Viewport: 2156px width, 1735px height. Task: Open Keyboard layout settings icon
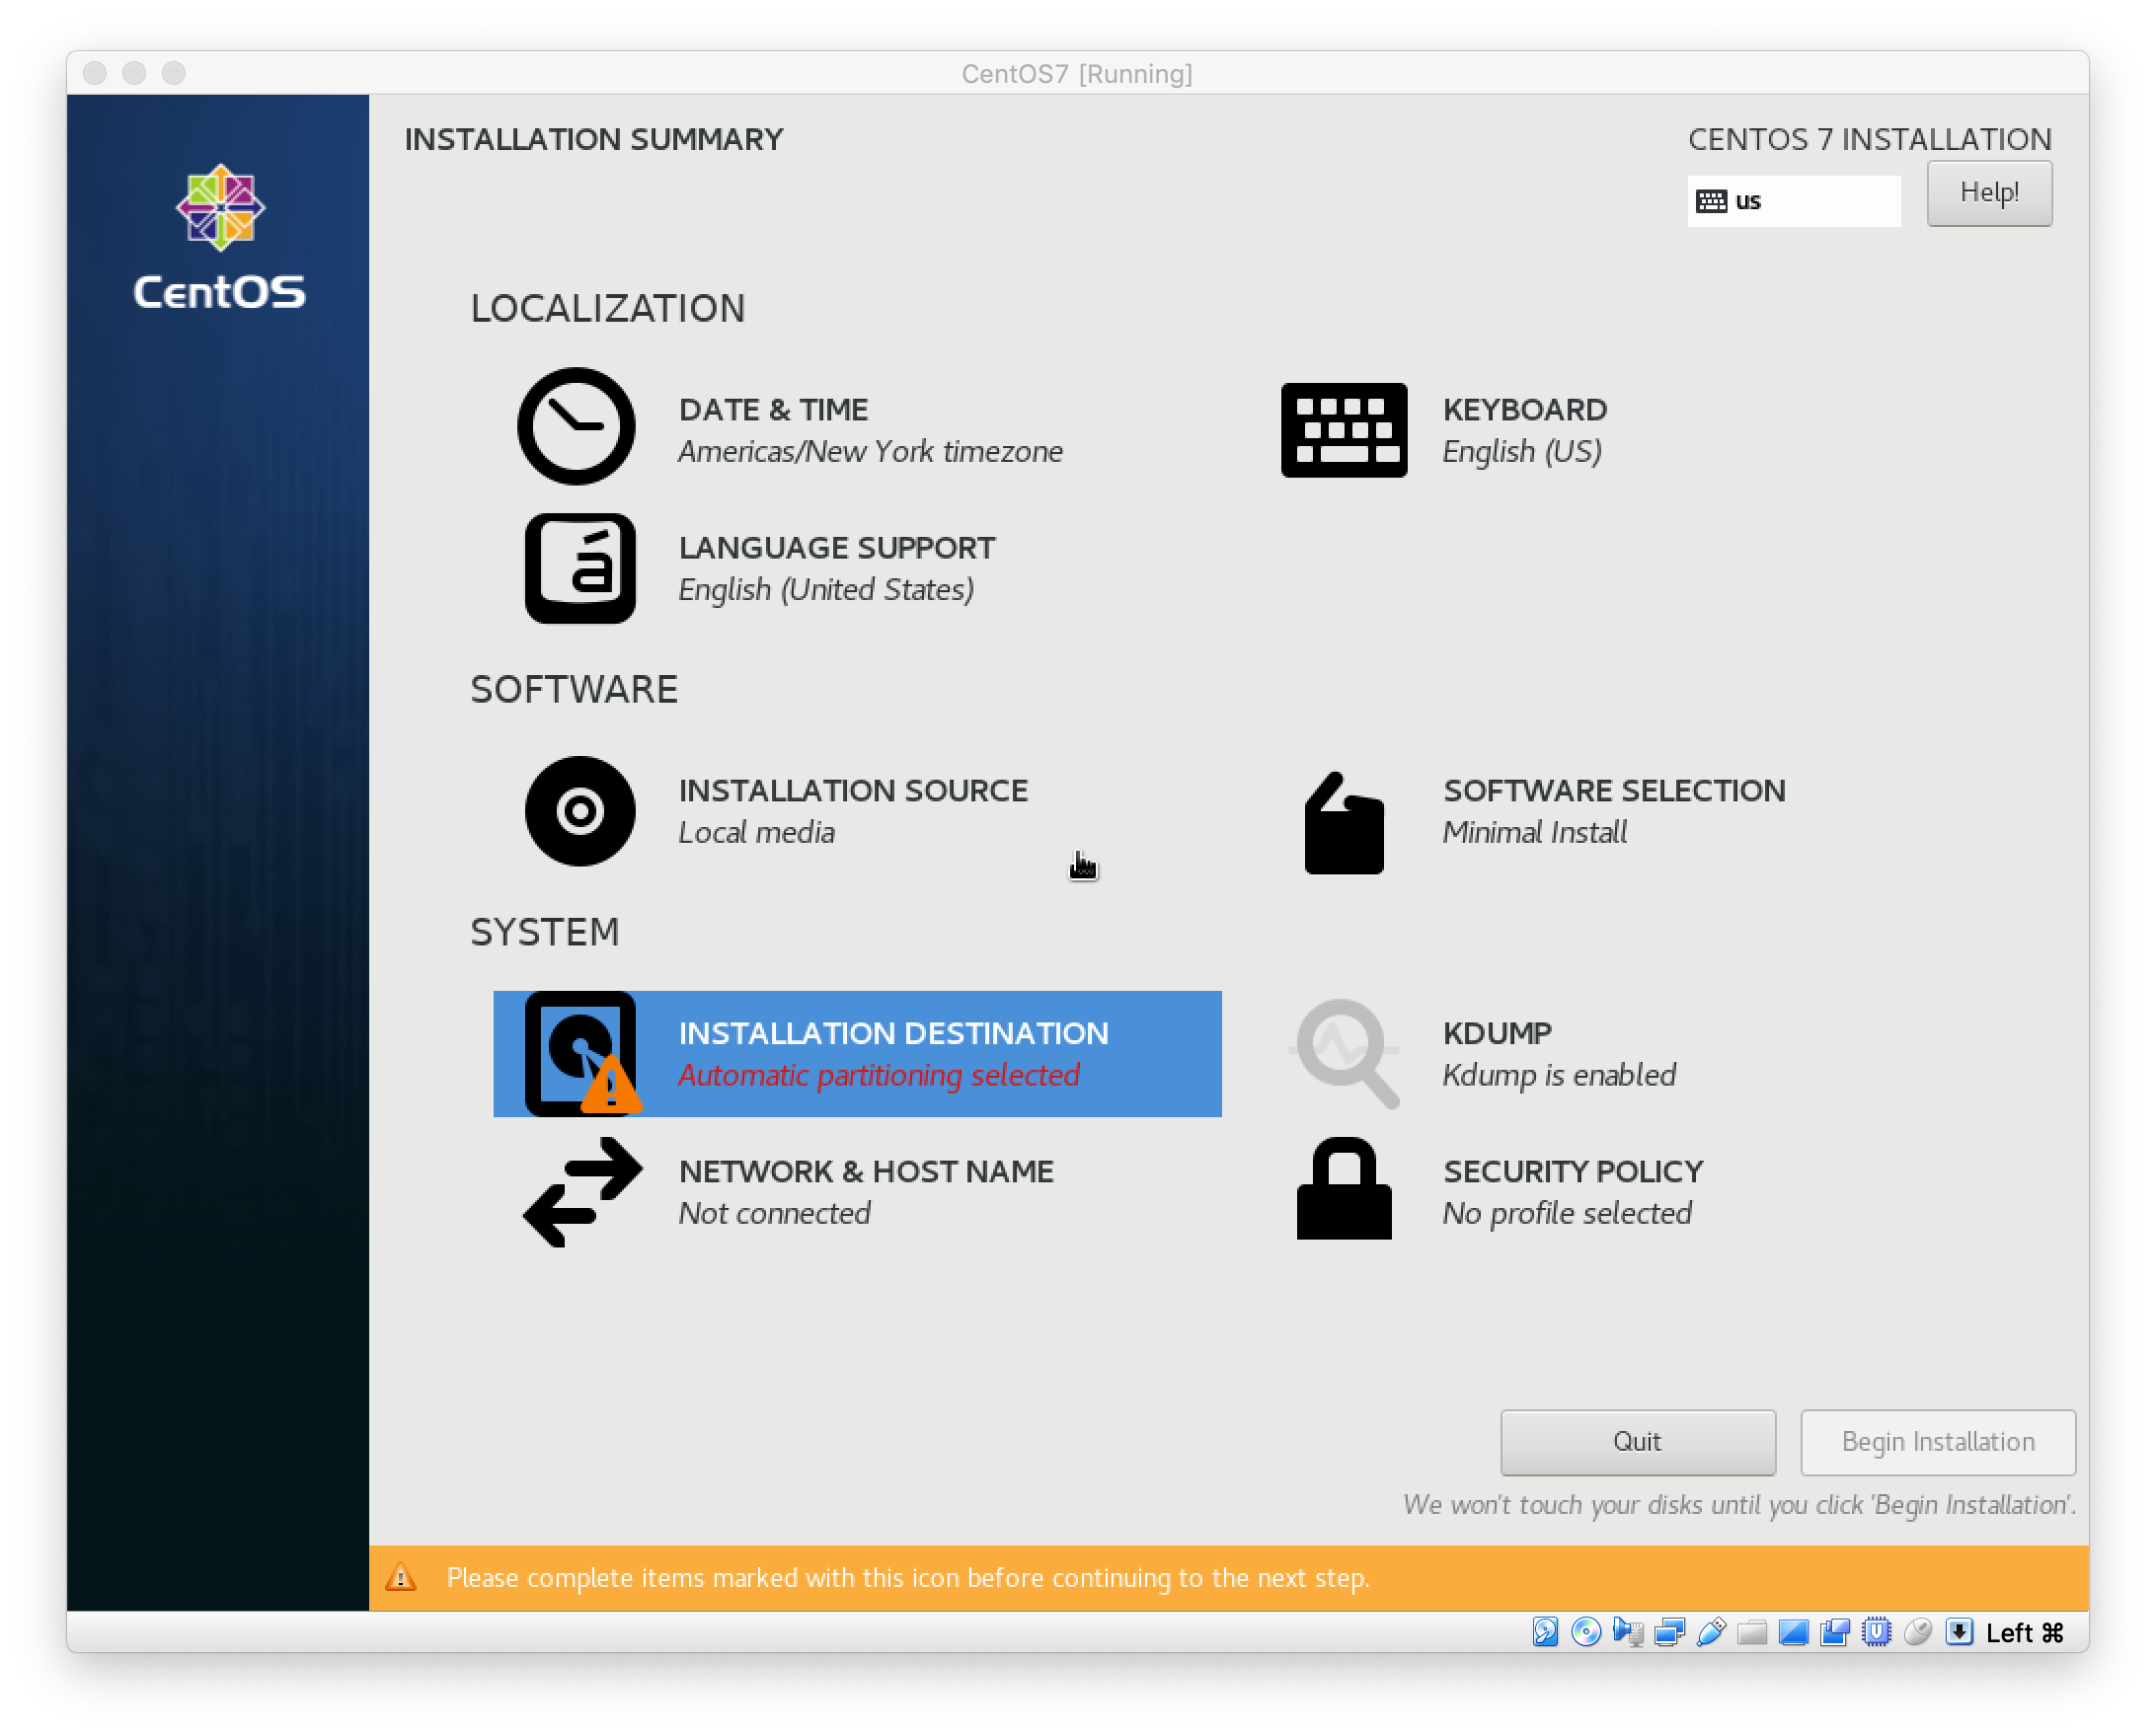1343,430
